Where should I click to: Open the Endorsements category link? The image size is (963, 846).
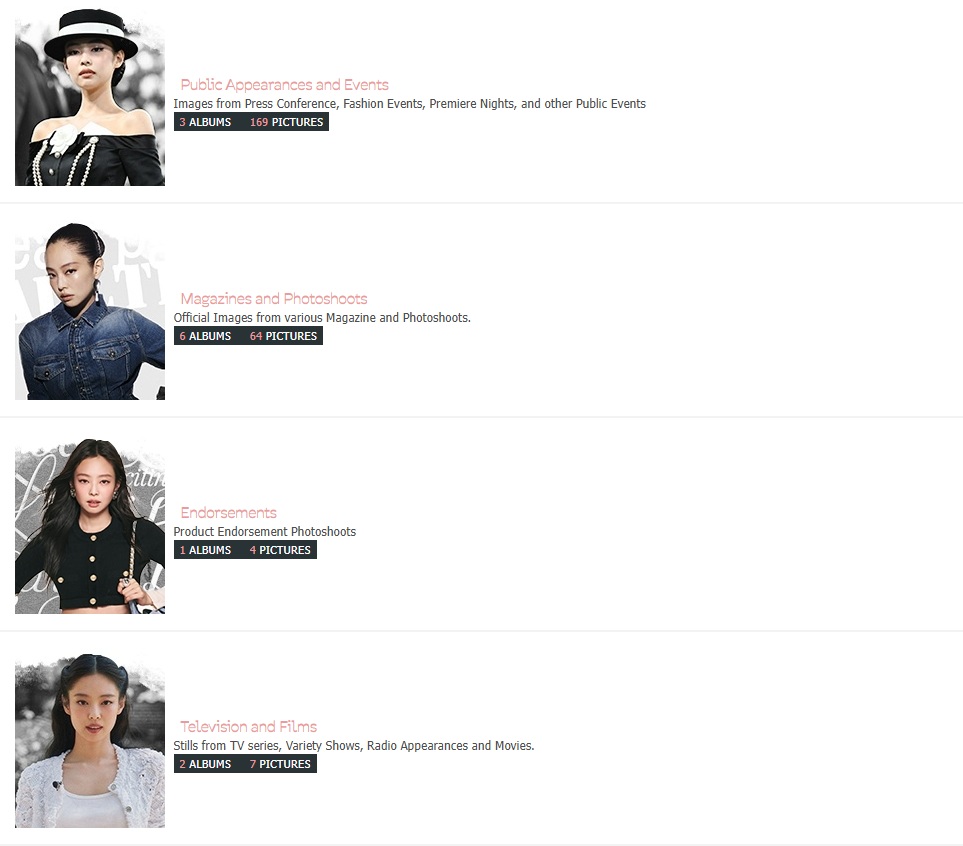[x=228, y=512]
